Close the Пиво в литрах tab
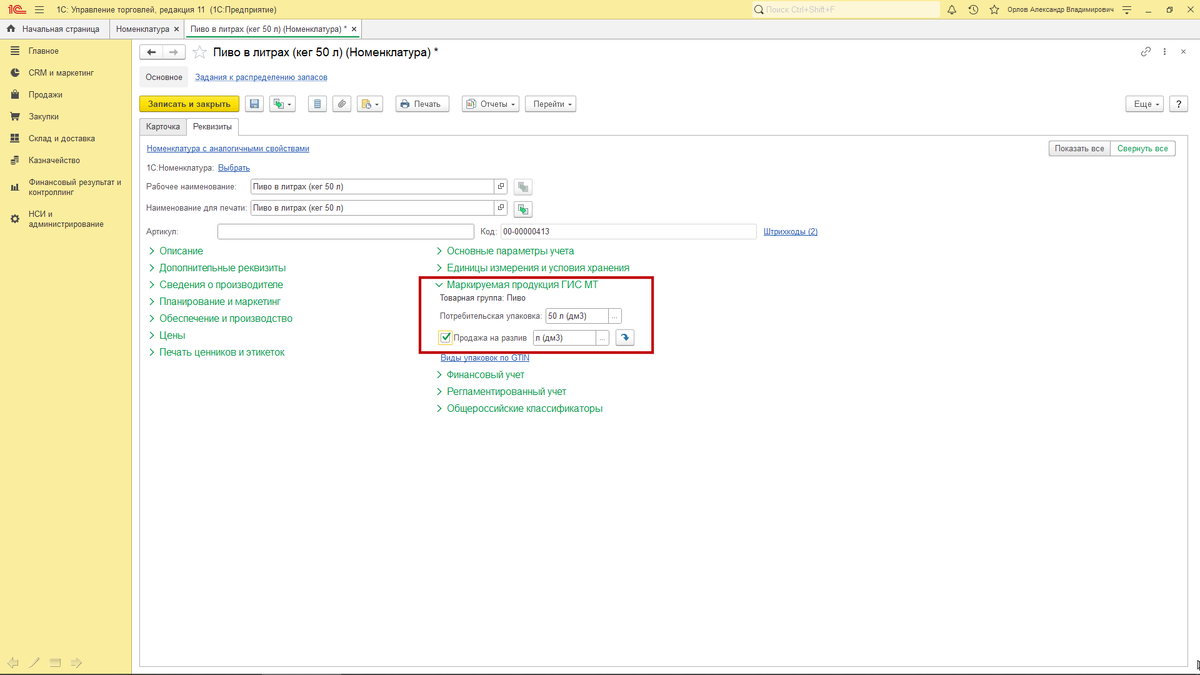 [354, 29]
